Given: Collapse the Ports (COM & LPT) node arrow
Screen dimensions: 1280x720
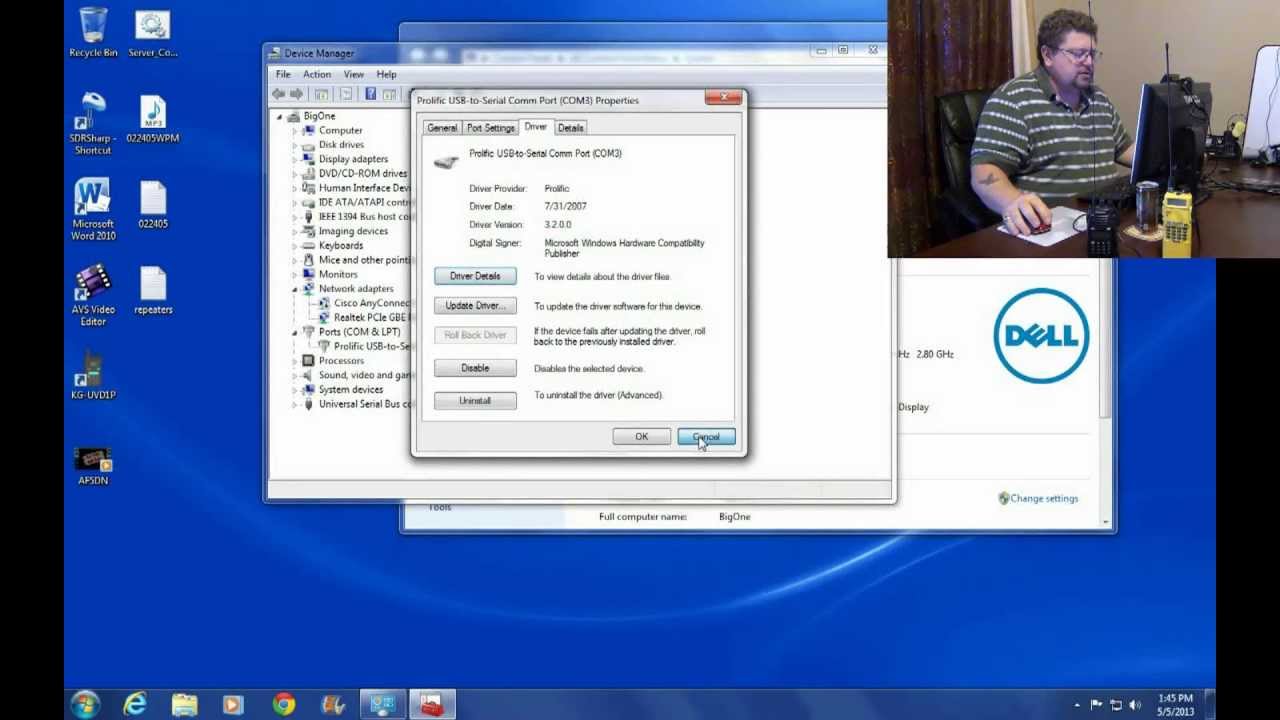Looking at the screenshot, I should (295, 332).
